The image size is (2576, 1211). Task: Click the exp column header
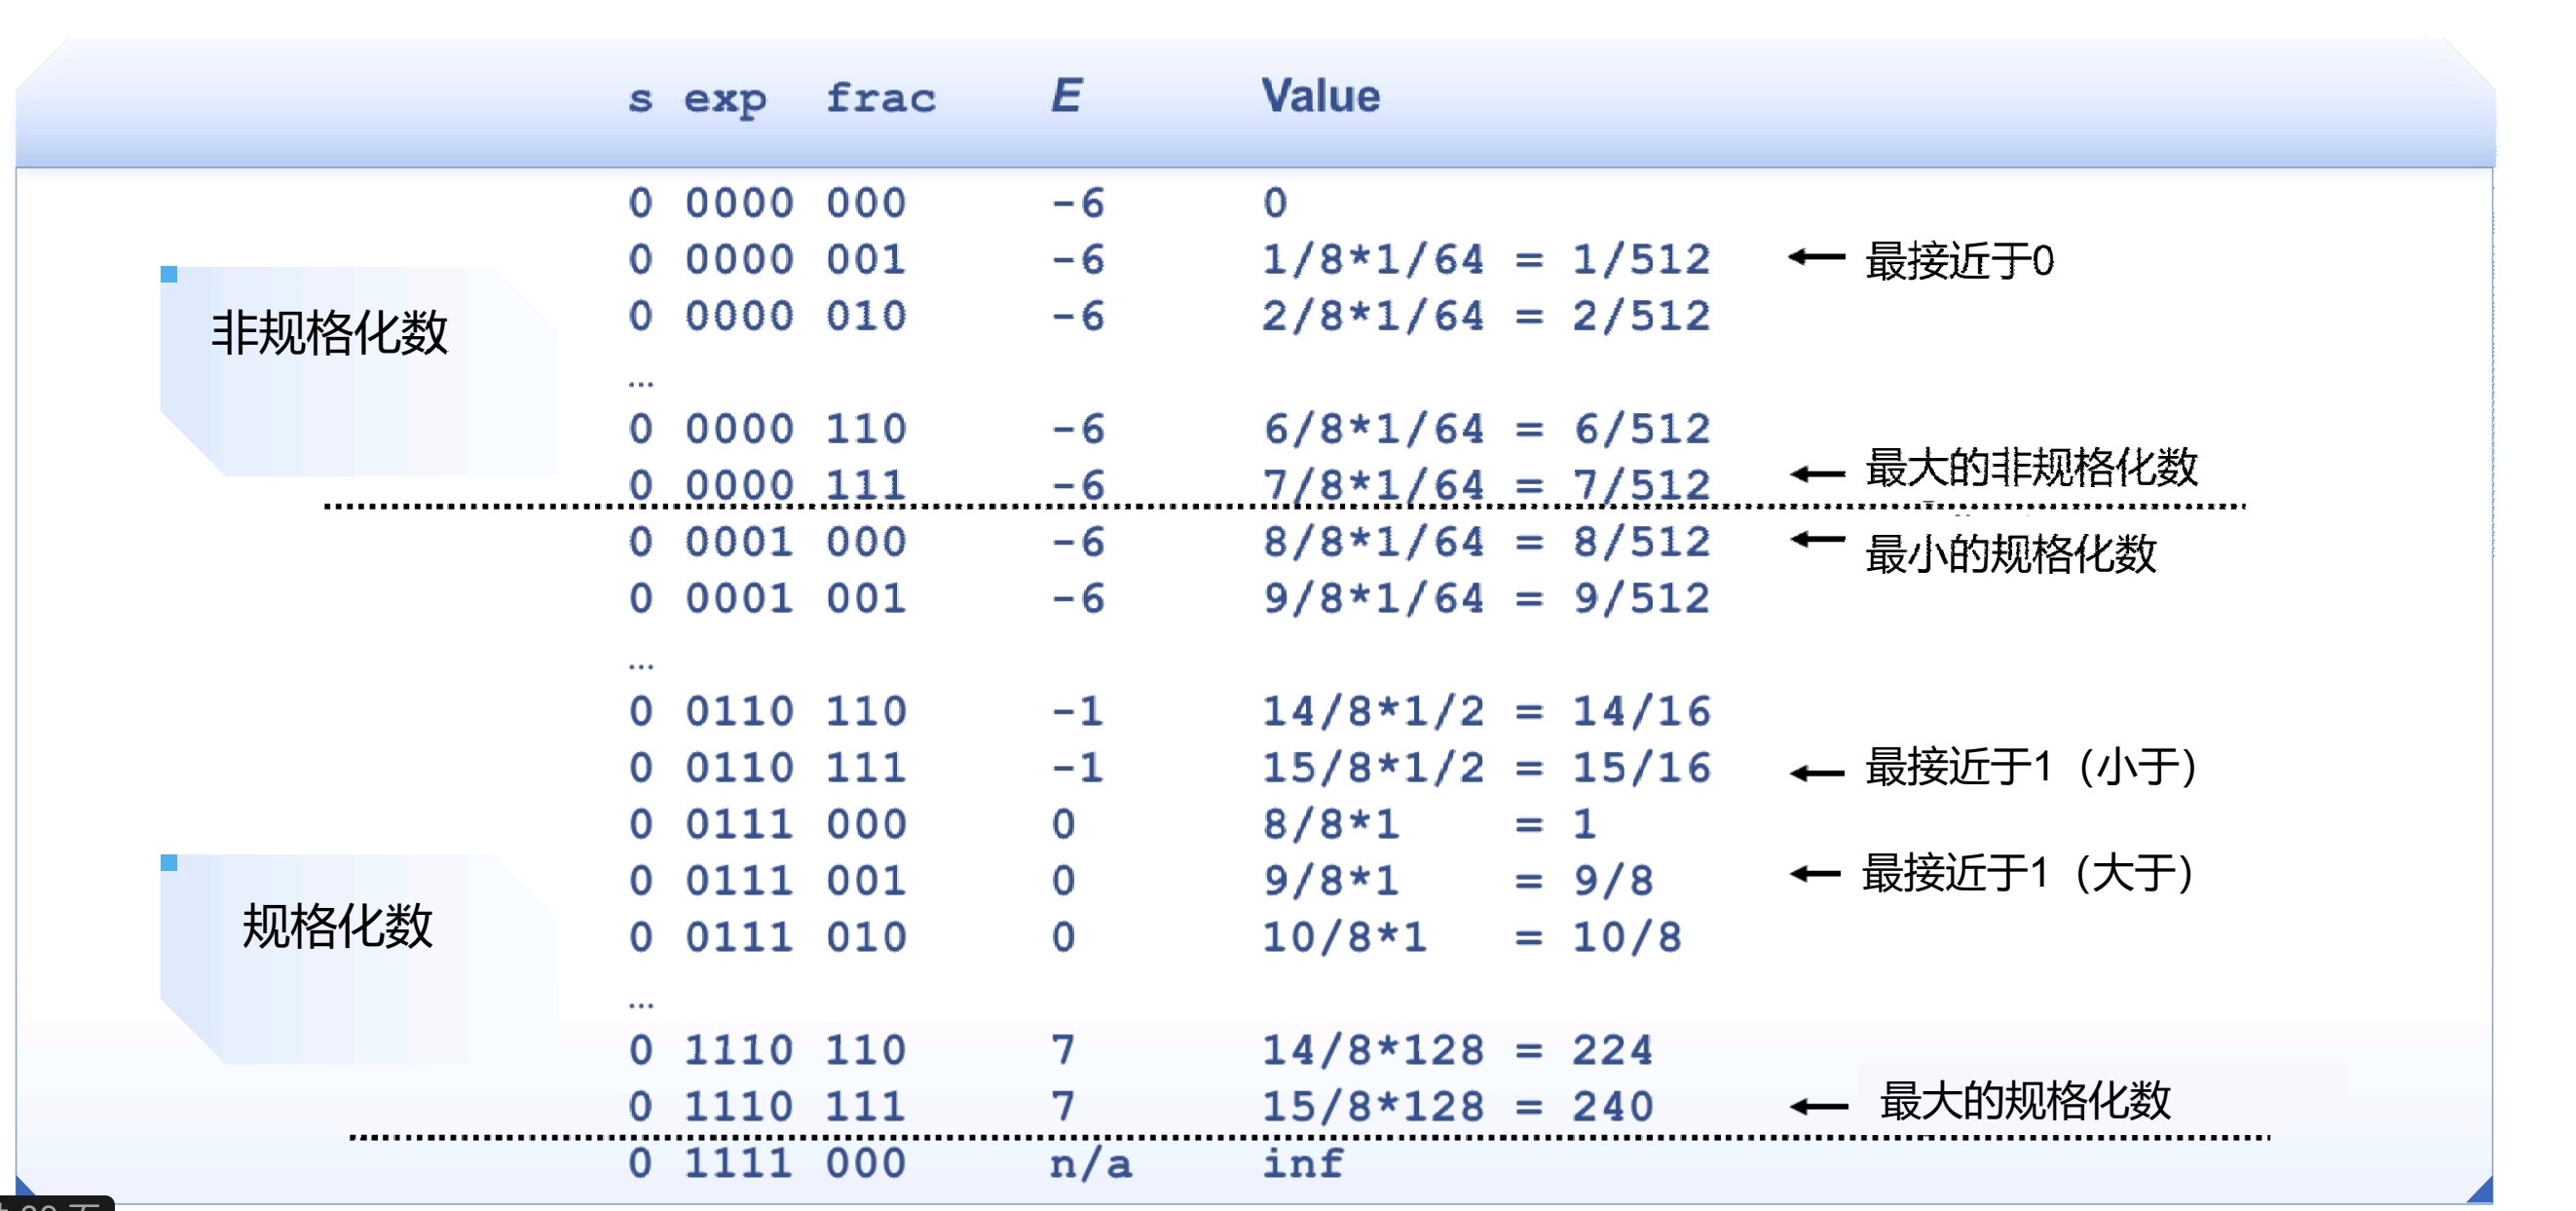724,100
